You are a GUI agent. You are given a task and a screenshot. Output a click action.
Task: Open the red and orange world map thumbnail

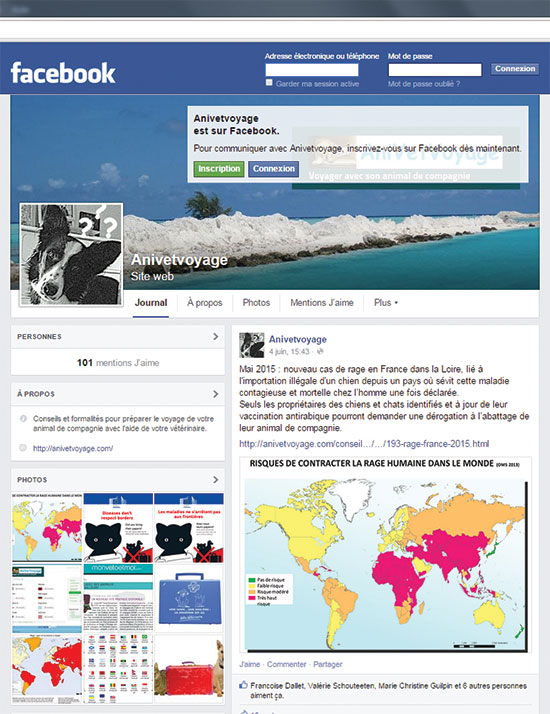click(47, 669)
